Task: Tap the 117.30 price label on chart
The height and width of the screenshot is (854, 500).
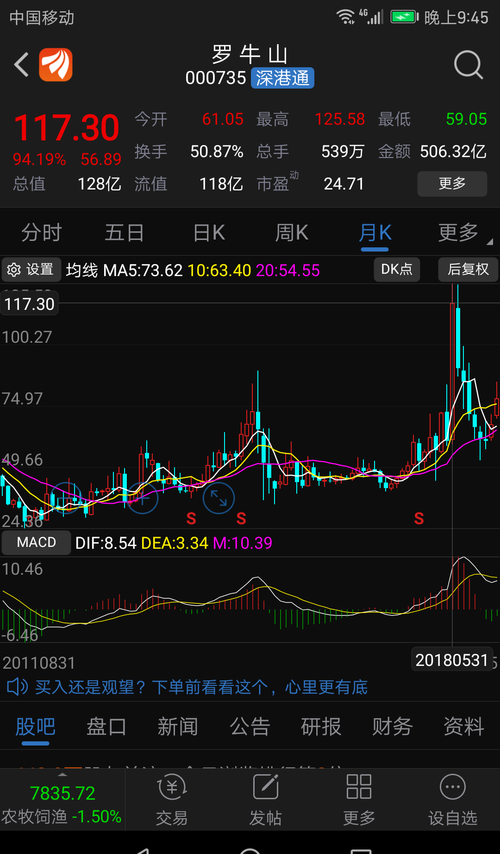Action: [x=30, y=304]
